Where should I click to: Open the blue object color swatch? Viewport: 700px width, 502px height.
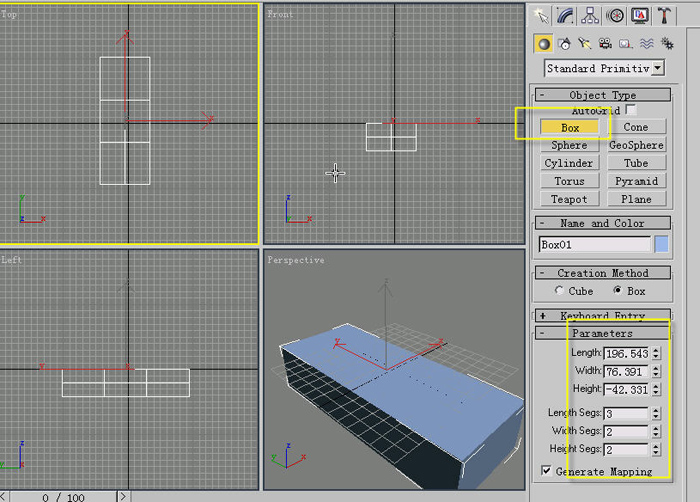tap(661, 245)
